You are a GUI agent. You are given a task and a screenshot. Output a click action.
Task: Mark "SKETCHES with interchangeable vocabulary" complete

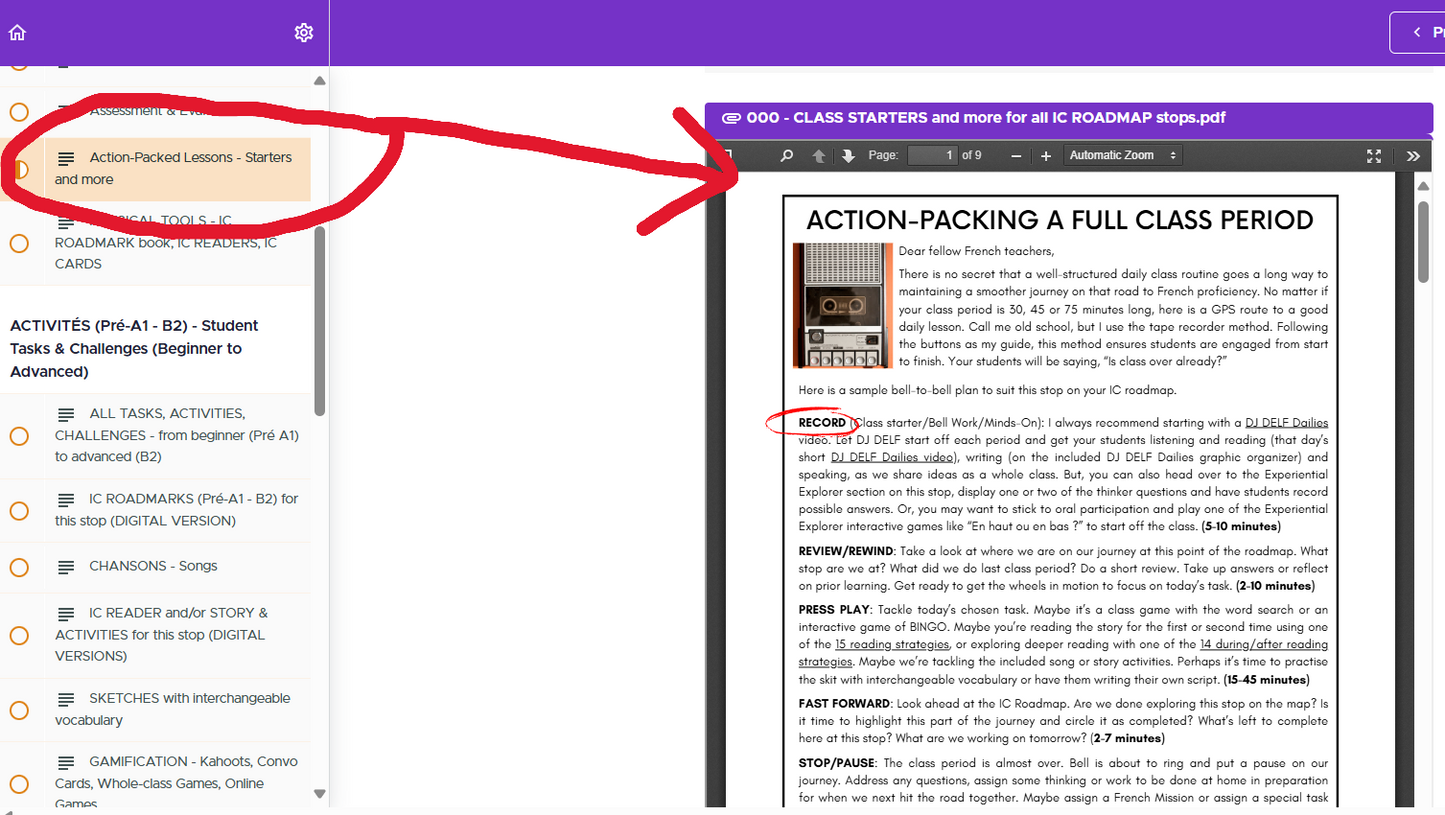point(18,710)
